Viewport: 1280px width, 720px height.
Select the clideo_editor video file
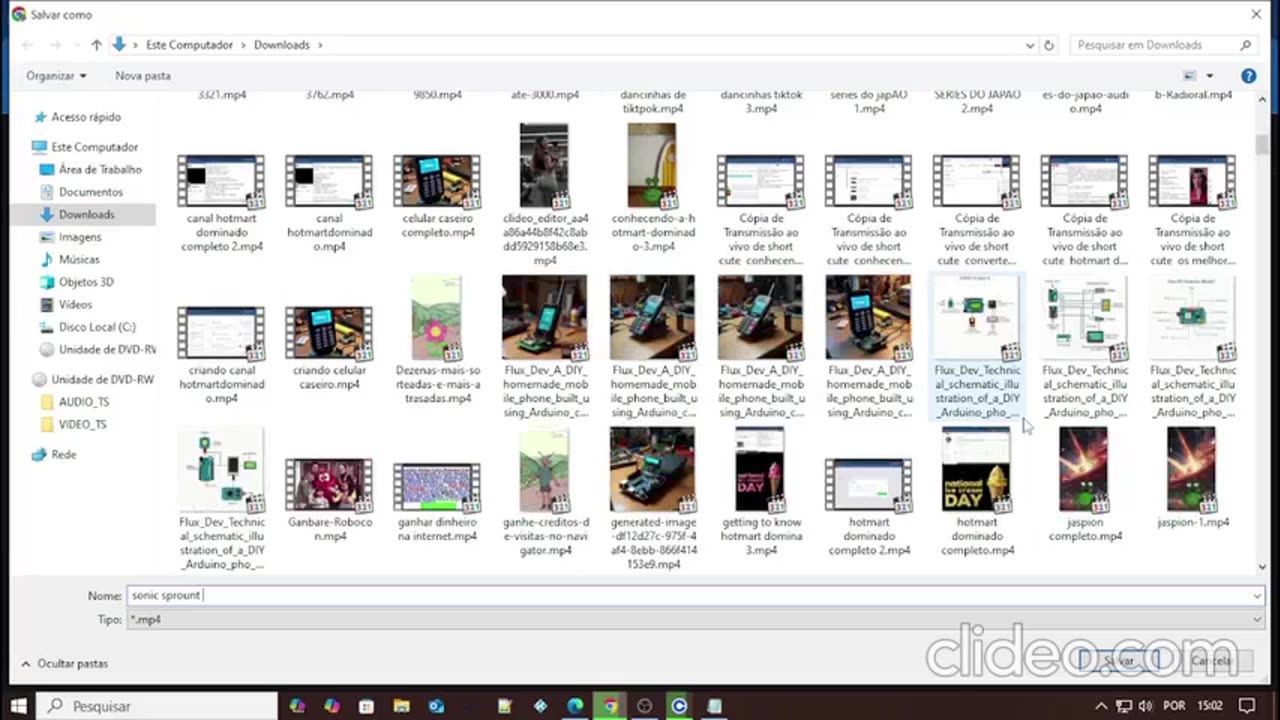[x=544, y=195]
